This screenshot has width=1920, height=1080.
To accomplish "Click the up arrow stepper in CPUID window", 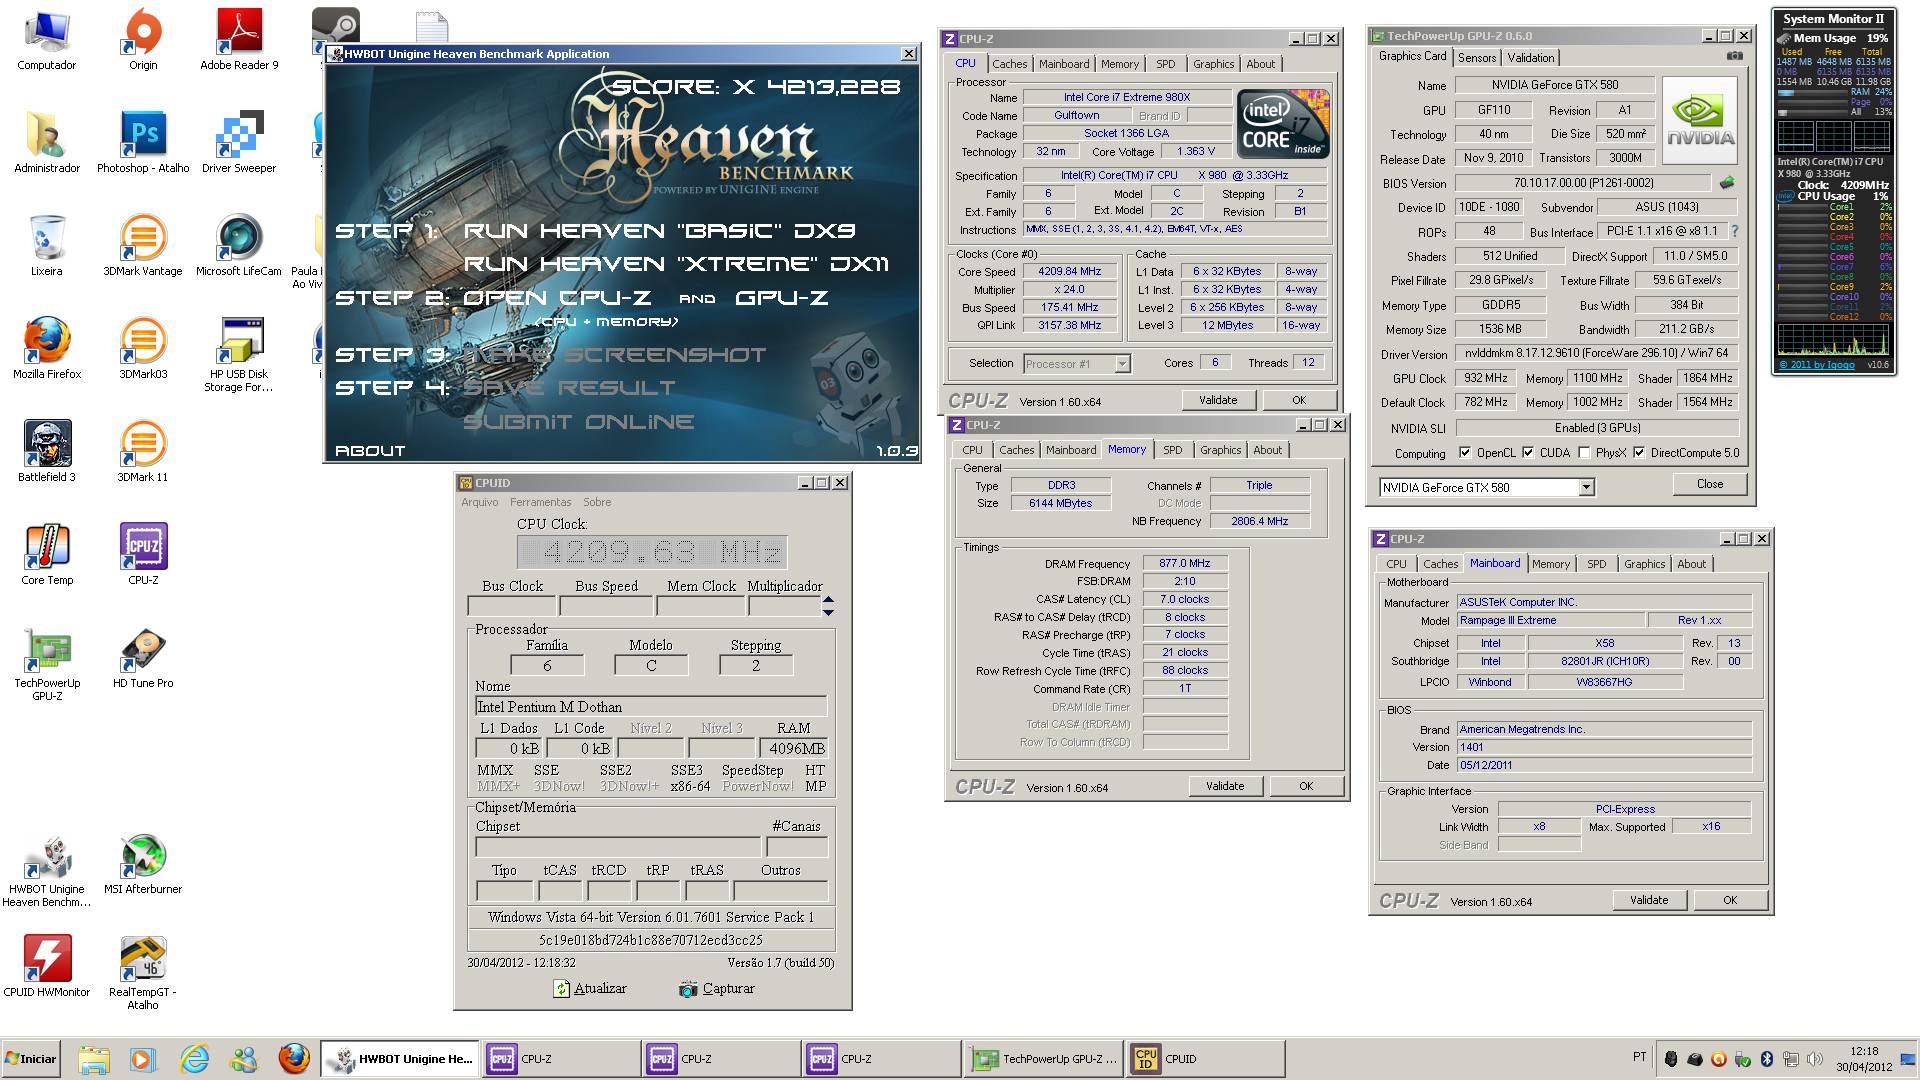I will click(828, 600).
